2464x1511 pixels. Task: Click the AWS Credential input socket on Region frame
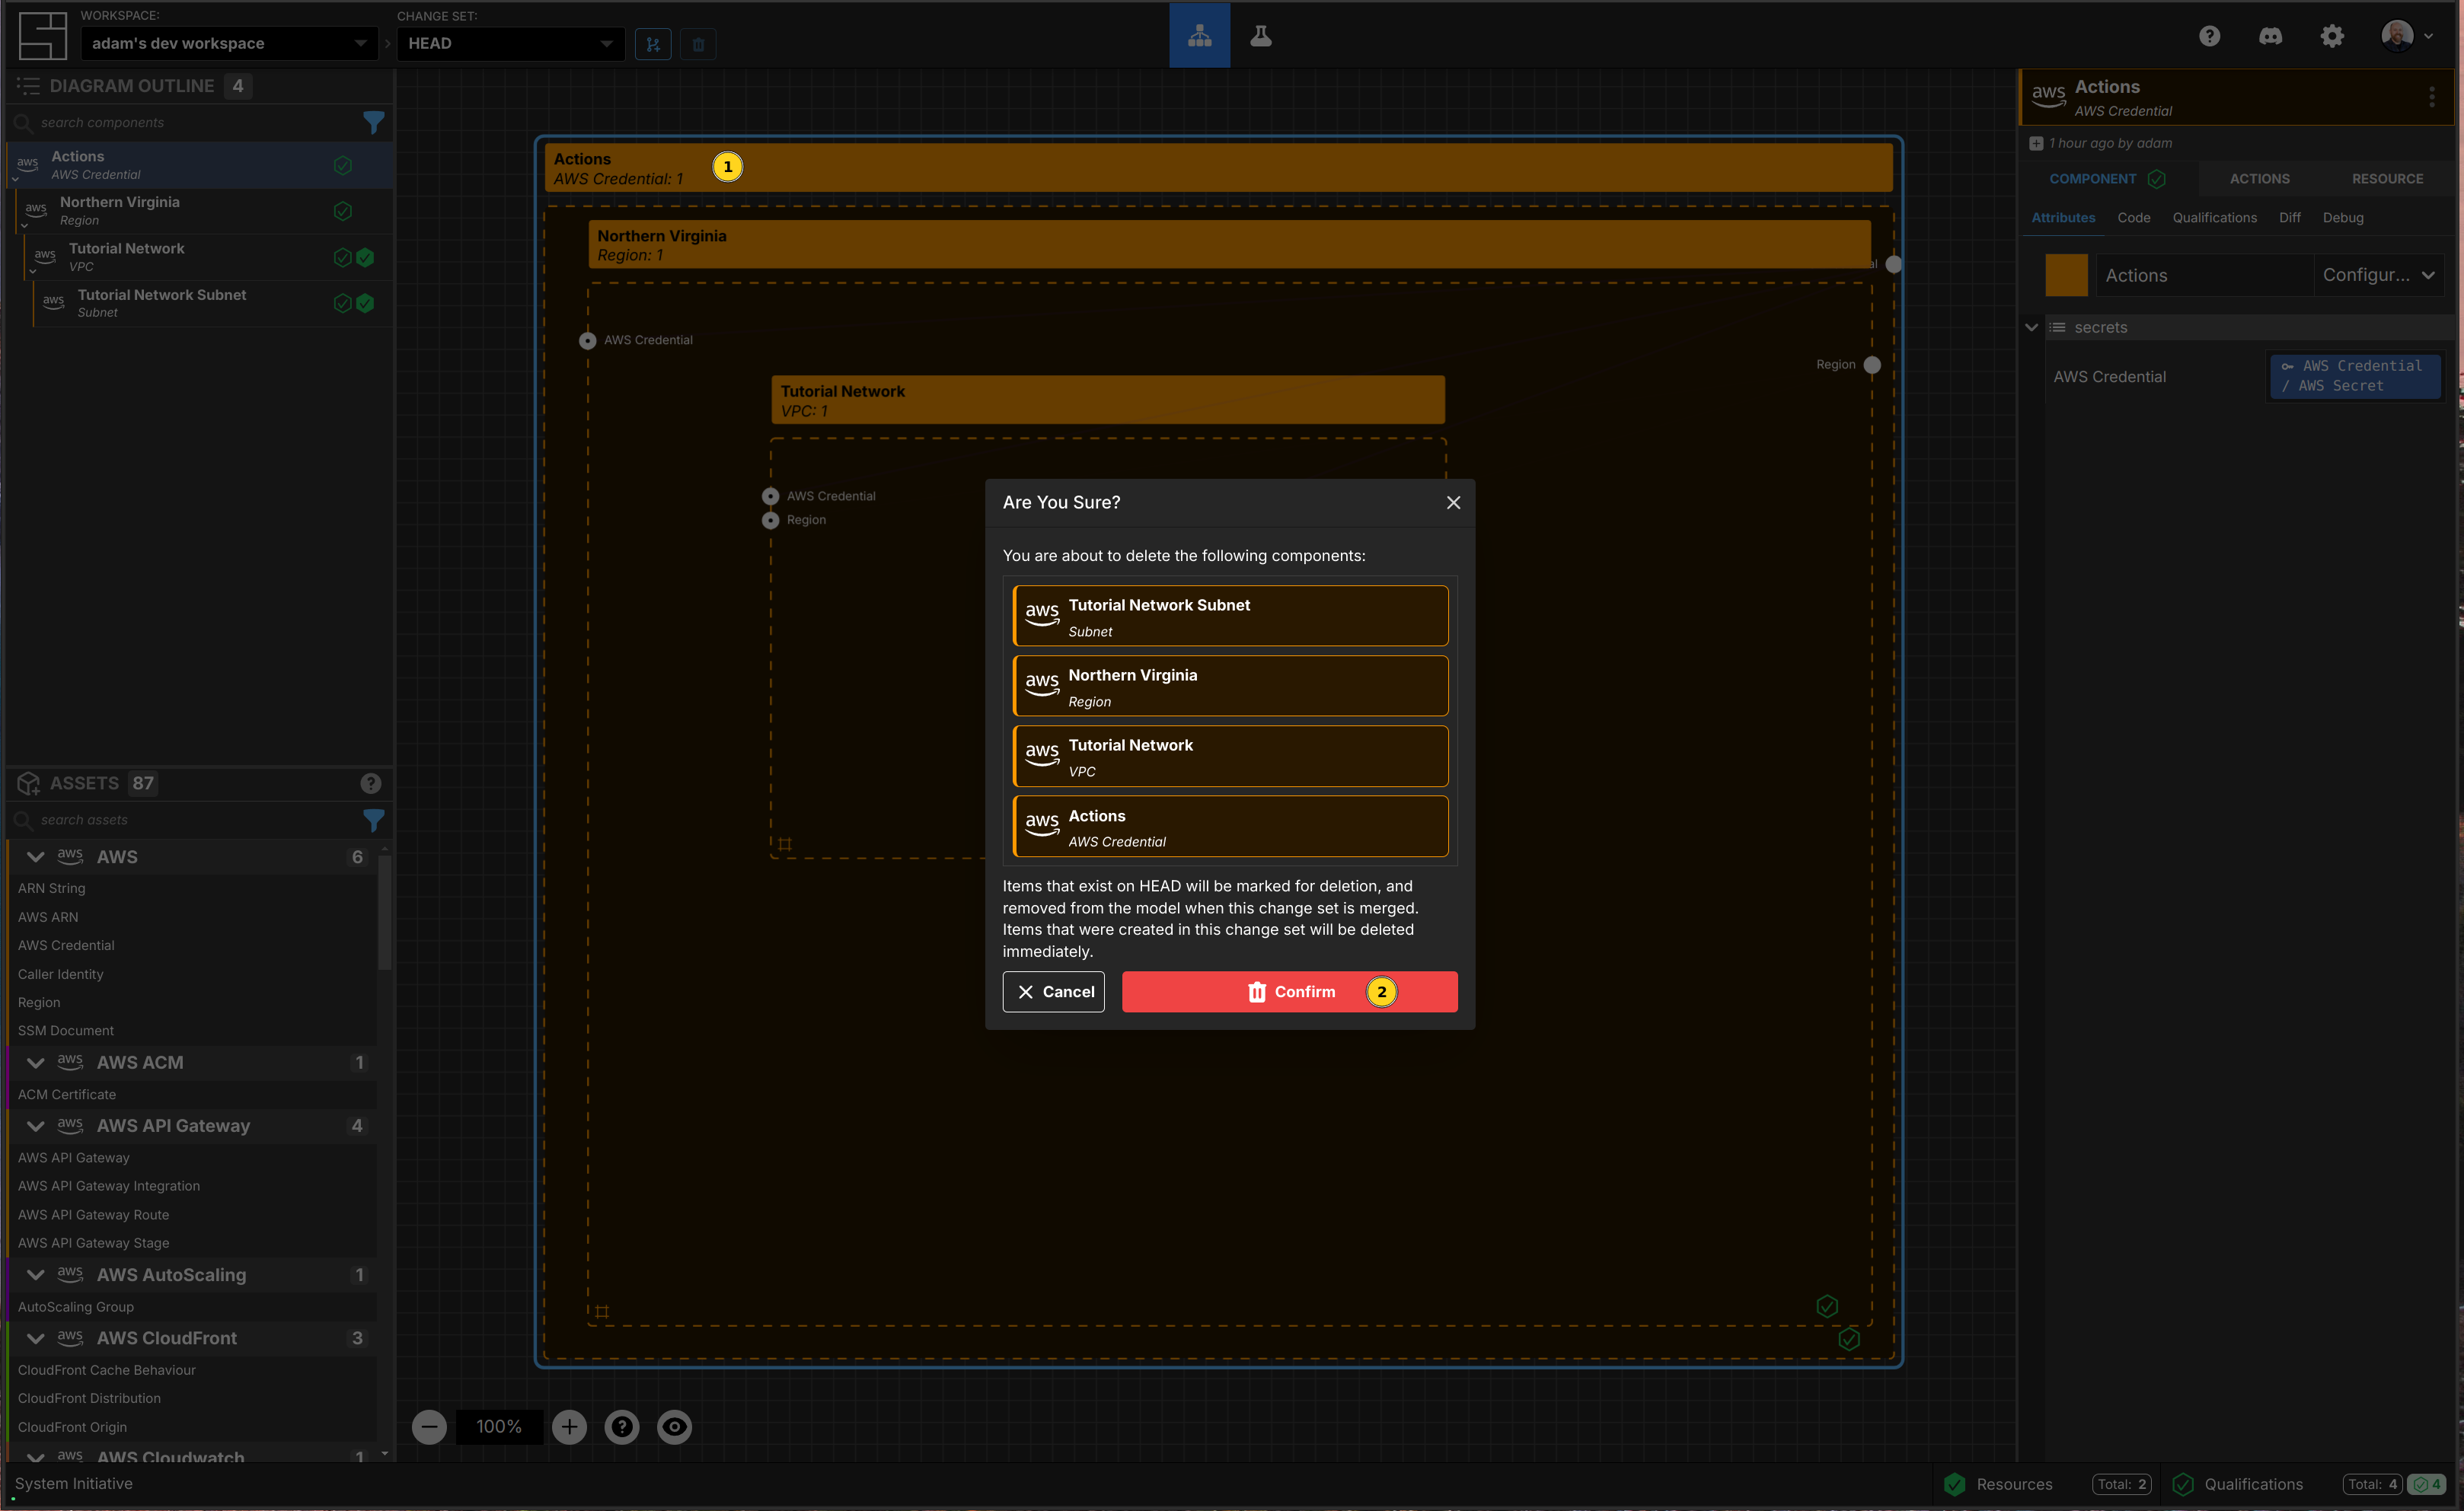point(587,340)
